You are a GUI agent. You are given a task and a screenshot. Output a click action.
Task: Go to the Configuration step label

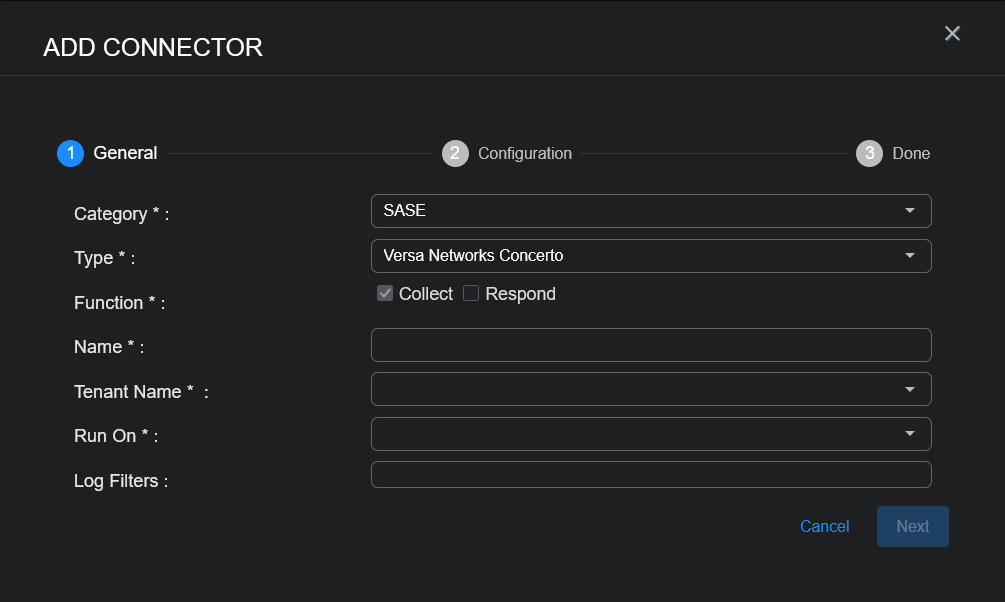coord(525,154)
